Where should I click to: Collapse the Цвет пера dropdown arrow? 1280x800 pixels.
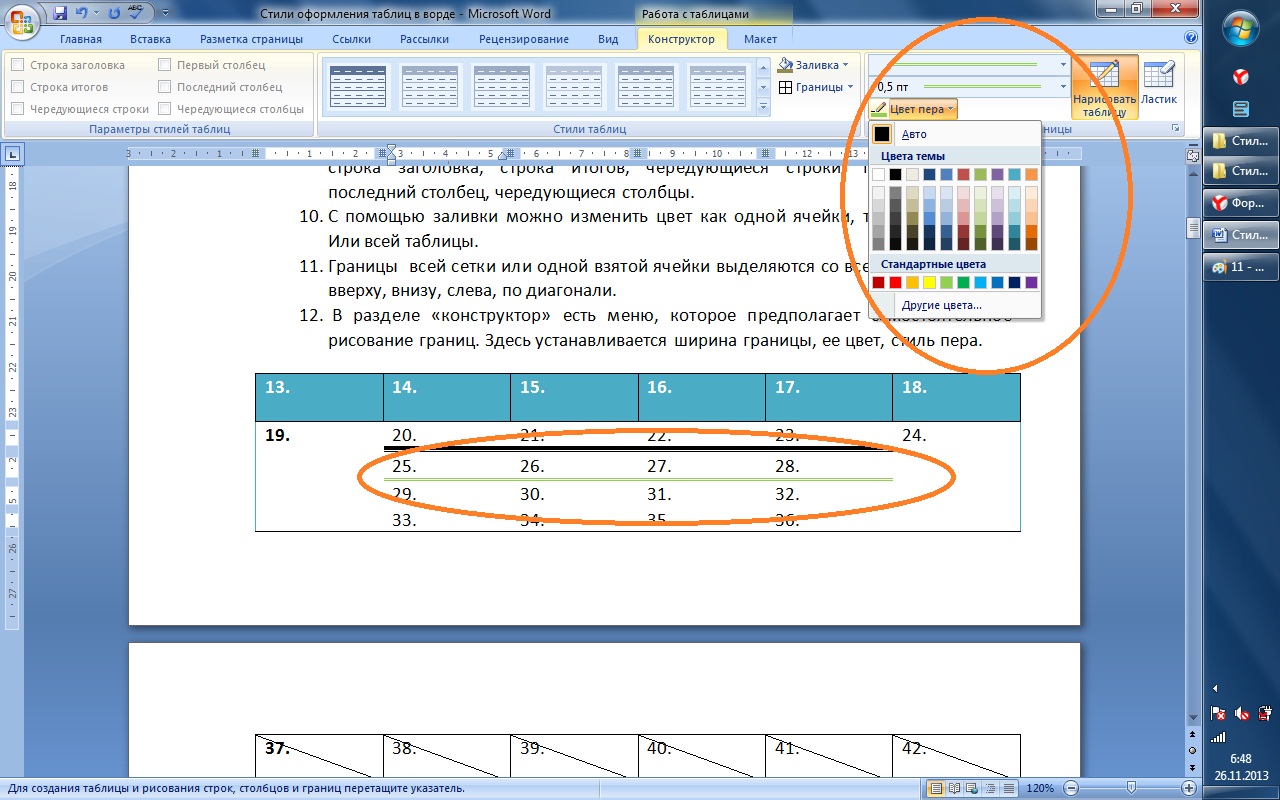click(x=951, y=109)
